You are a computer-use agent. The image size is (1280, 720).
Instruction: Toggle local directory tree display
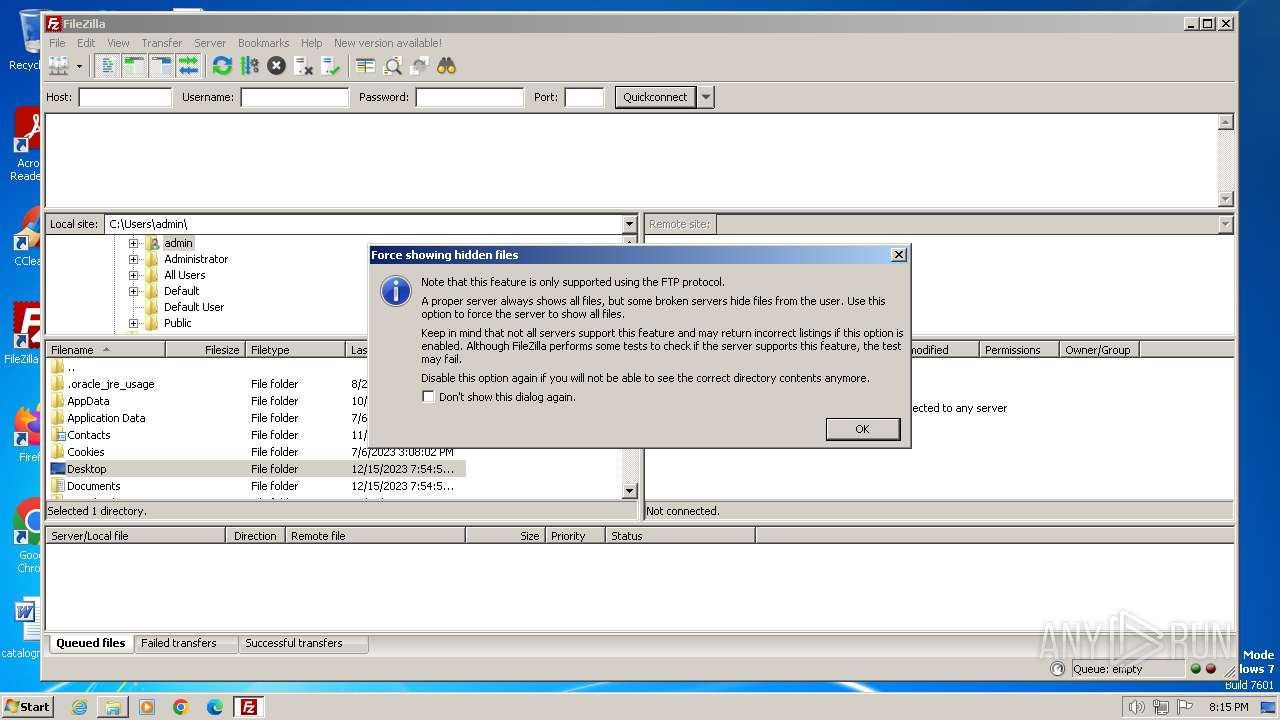click(135, 66)
